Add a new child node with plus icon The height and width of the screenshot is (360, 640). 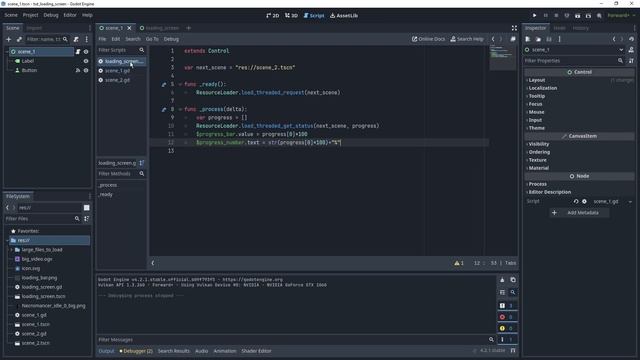[x=9, y=39]
